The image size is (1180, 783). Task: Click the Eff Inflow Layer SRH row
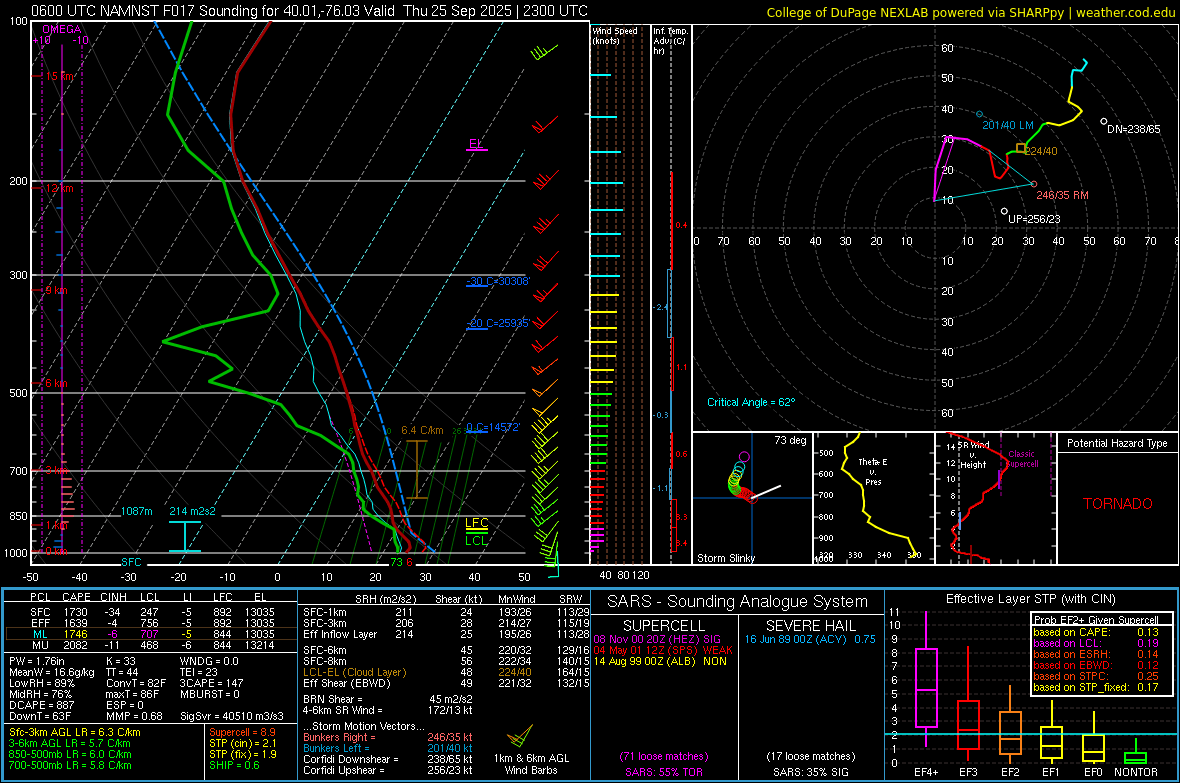[x=446, y=634]
